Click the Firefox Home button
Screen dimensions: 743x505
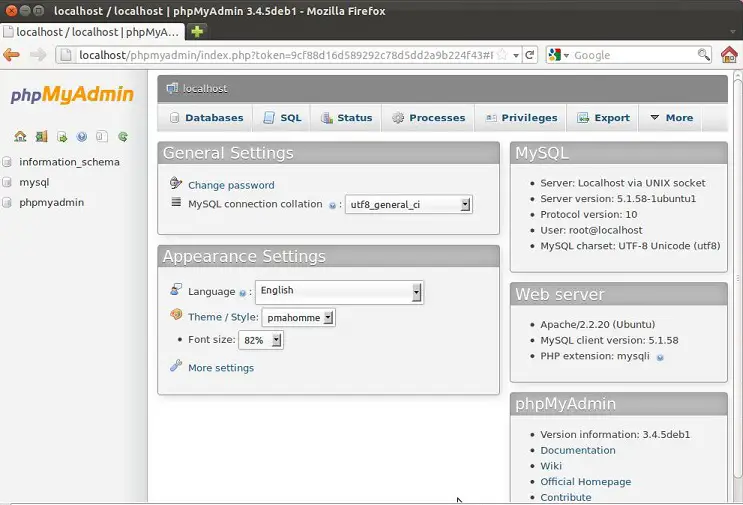coord(729,55)
